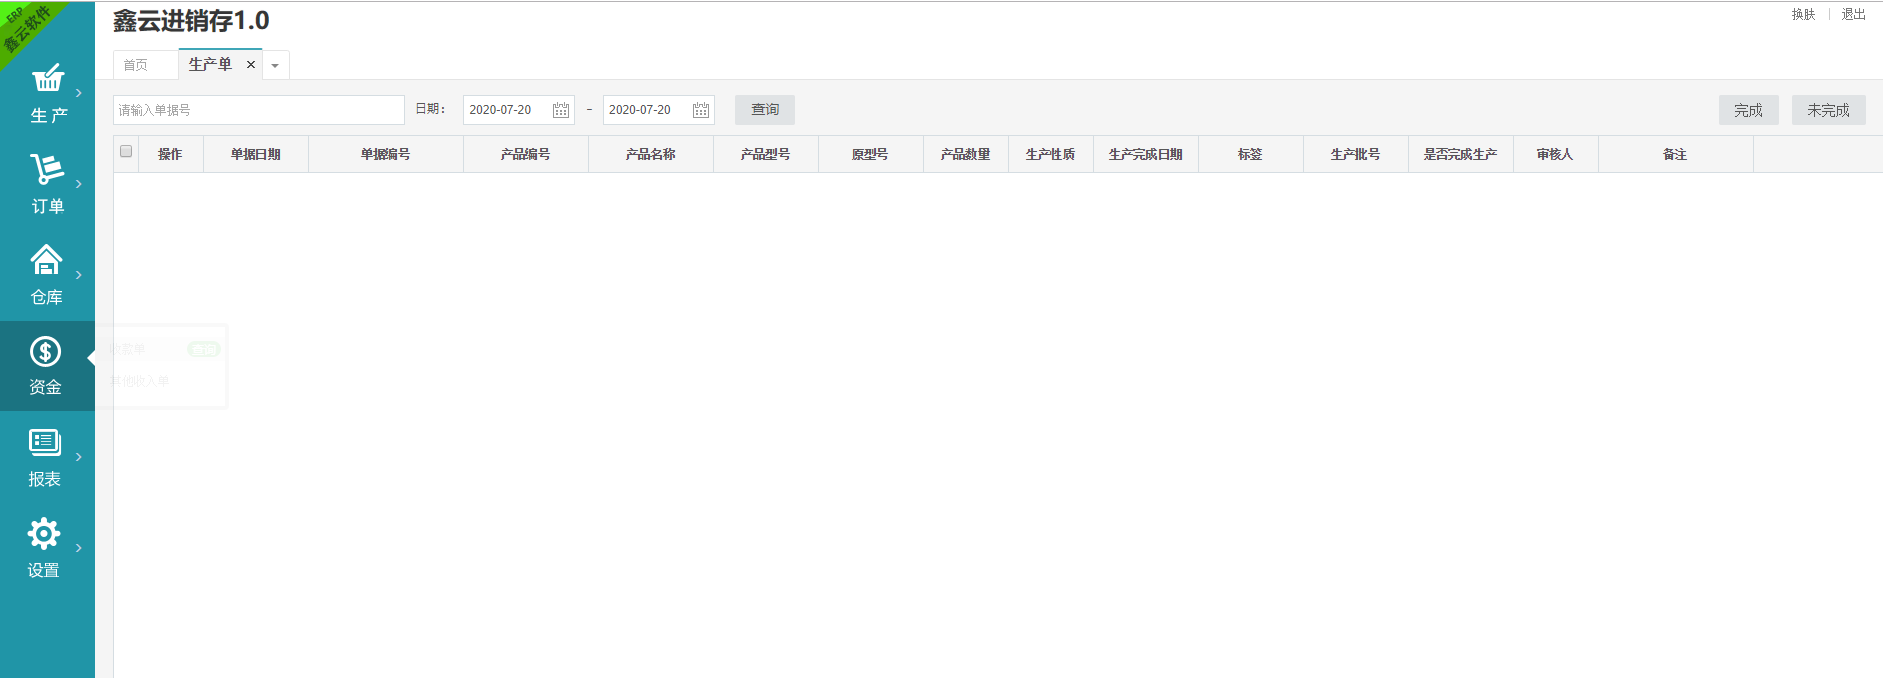This screenshot has height=678, width=1883.
Task: Open the 报表 report icon
Action: pyautogui.click(x=45, y=442)
